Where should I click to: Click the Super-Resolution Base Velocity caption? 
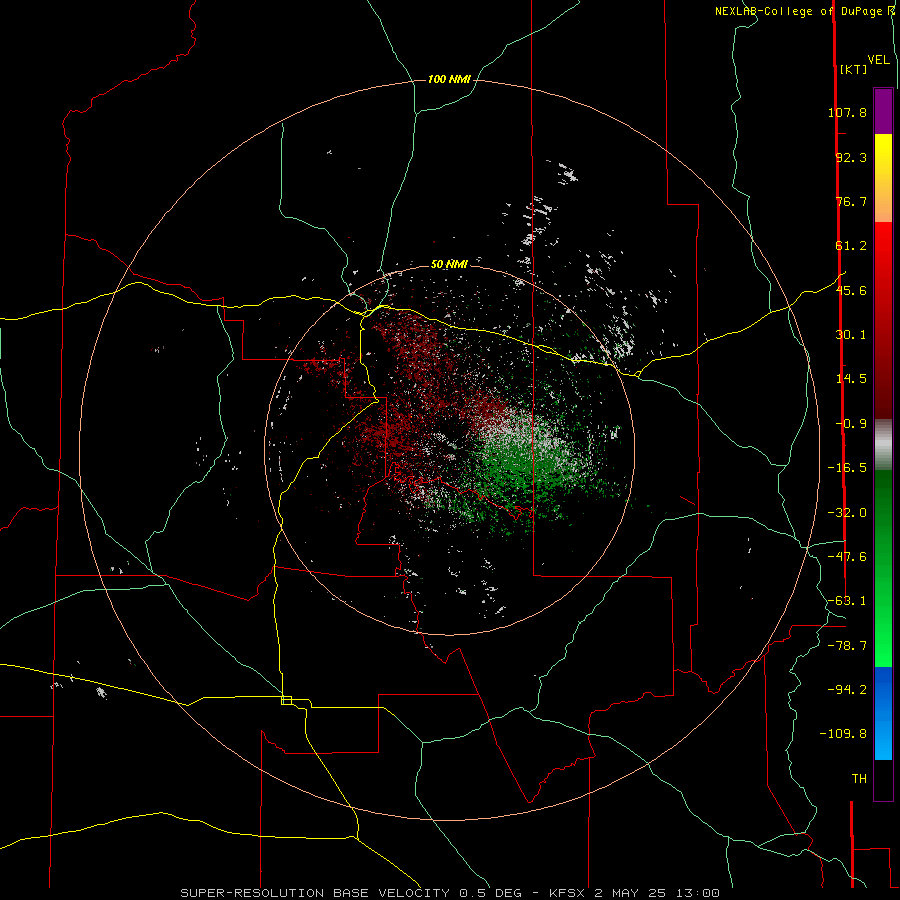point(449,893)
